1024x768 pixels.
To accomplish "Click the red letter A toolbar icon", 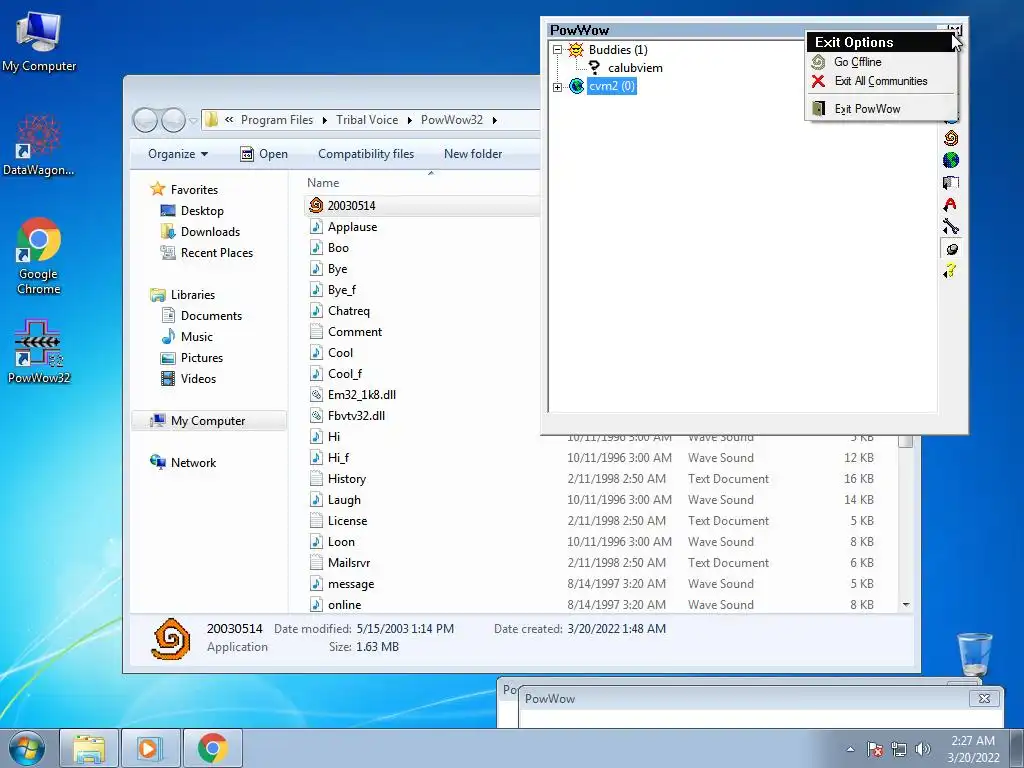I will 951,205.
